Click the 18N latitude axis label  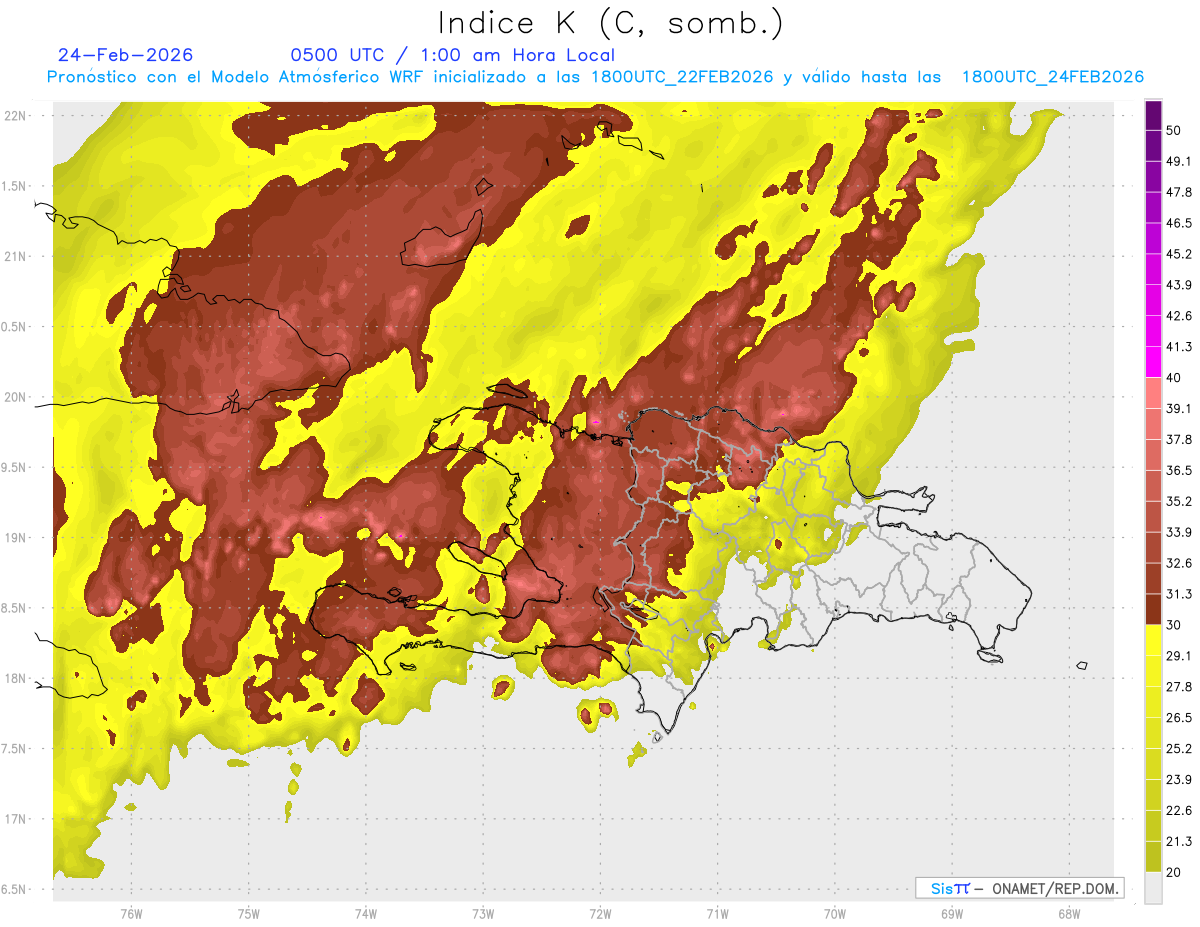tap(18, 679)
